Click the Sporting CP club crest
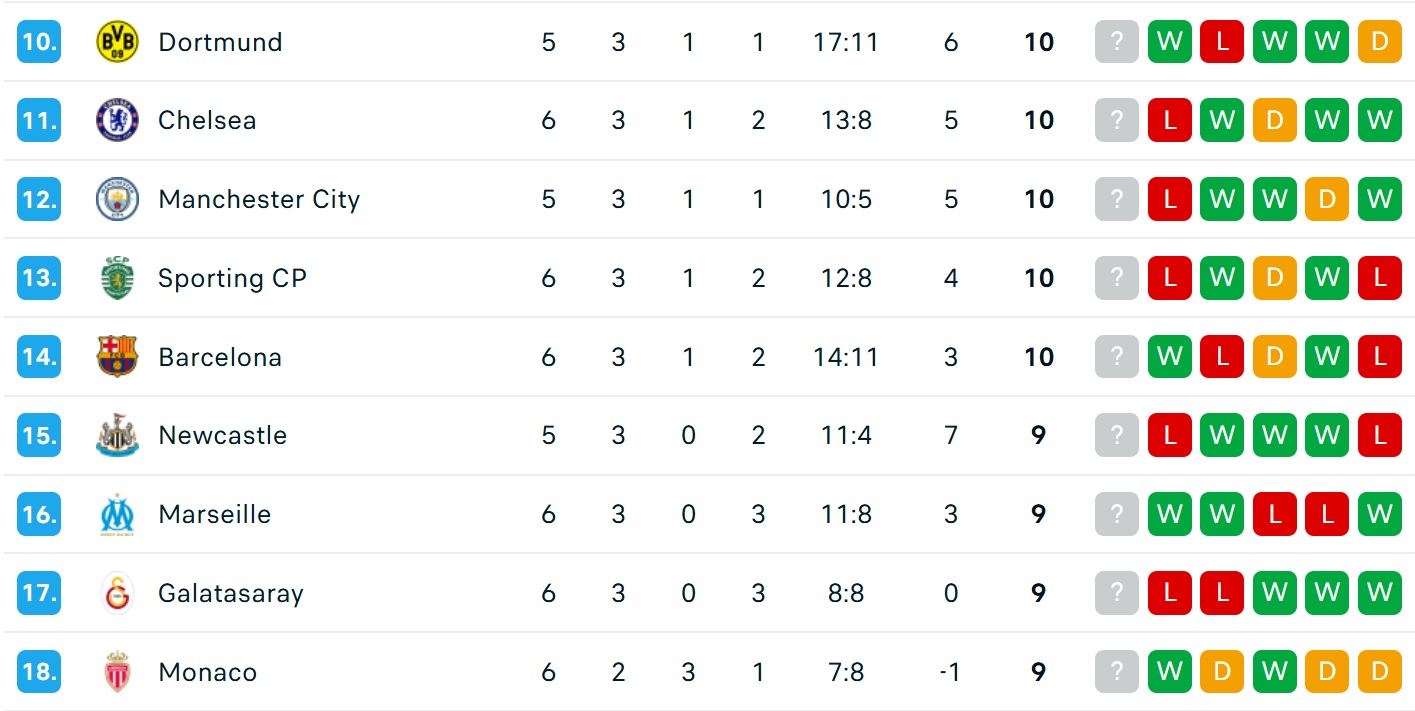1415x711 pixels. [x=117, y=278]
